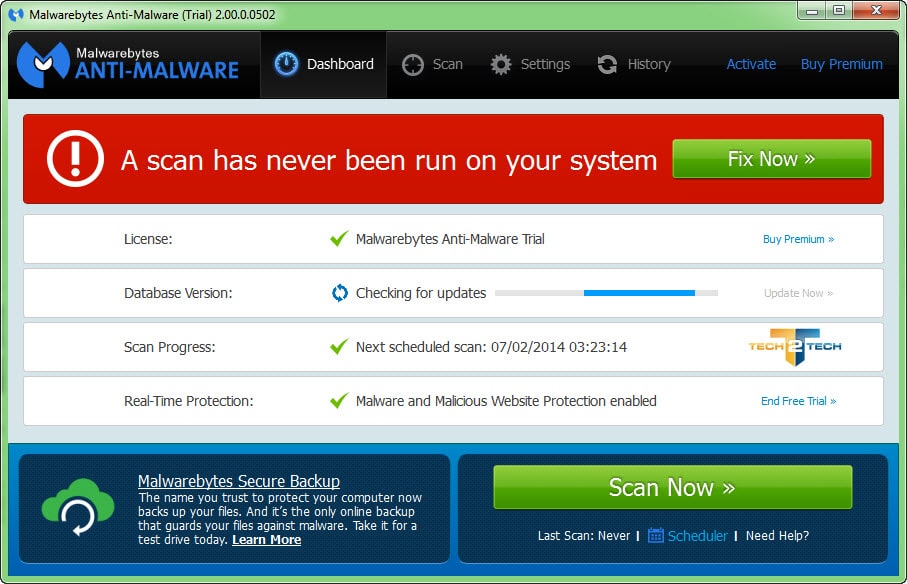The width and height of the screenshot is (907, 584).
Task: Click the Malwarebytes Anti-Malware logo
Action: coord(128,64)
